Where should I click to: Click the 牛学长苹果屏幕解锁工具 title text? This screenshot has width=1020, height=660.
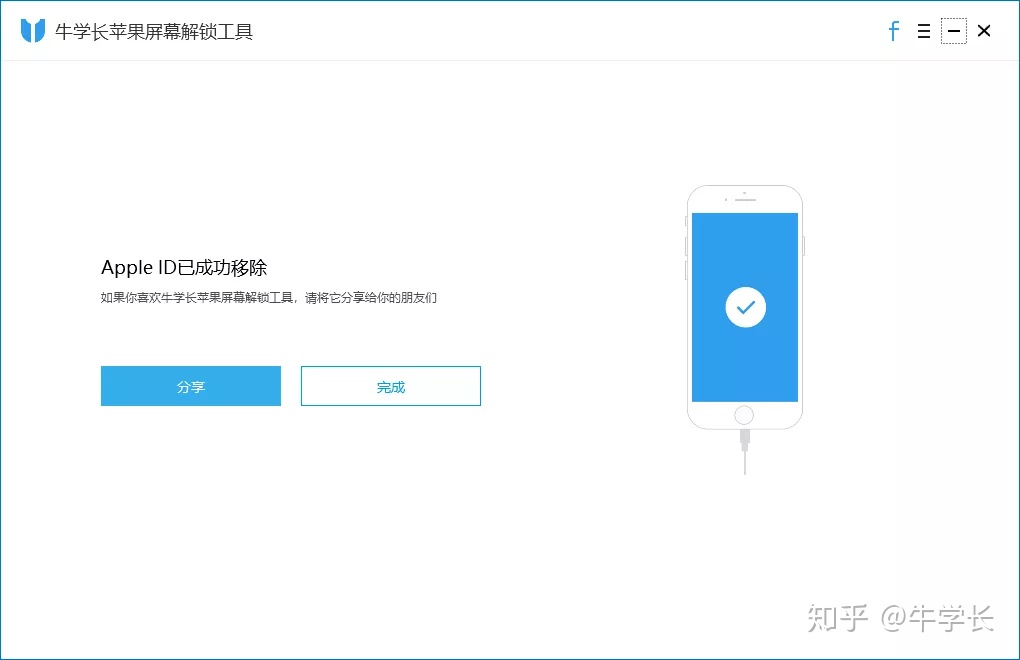click(x=154, y=32)
